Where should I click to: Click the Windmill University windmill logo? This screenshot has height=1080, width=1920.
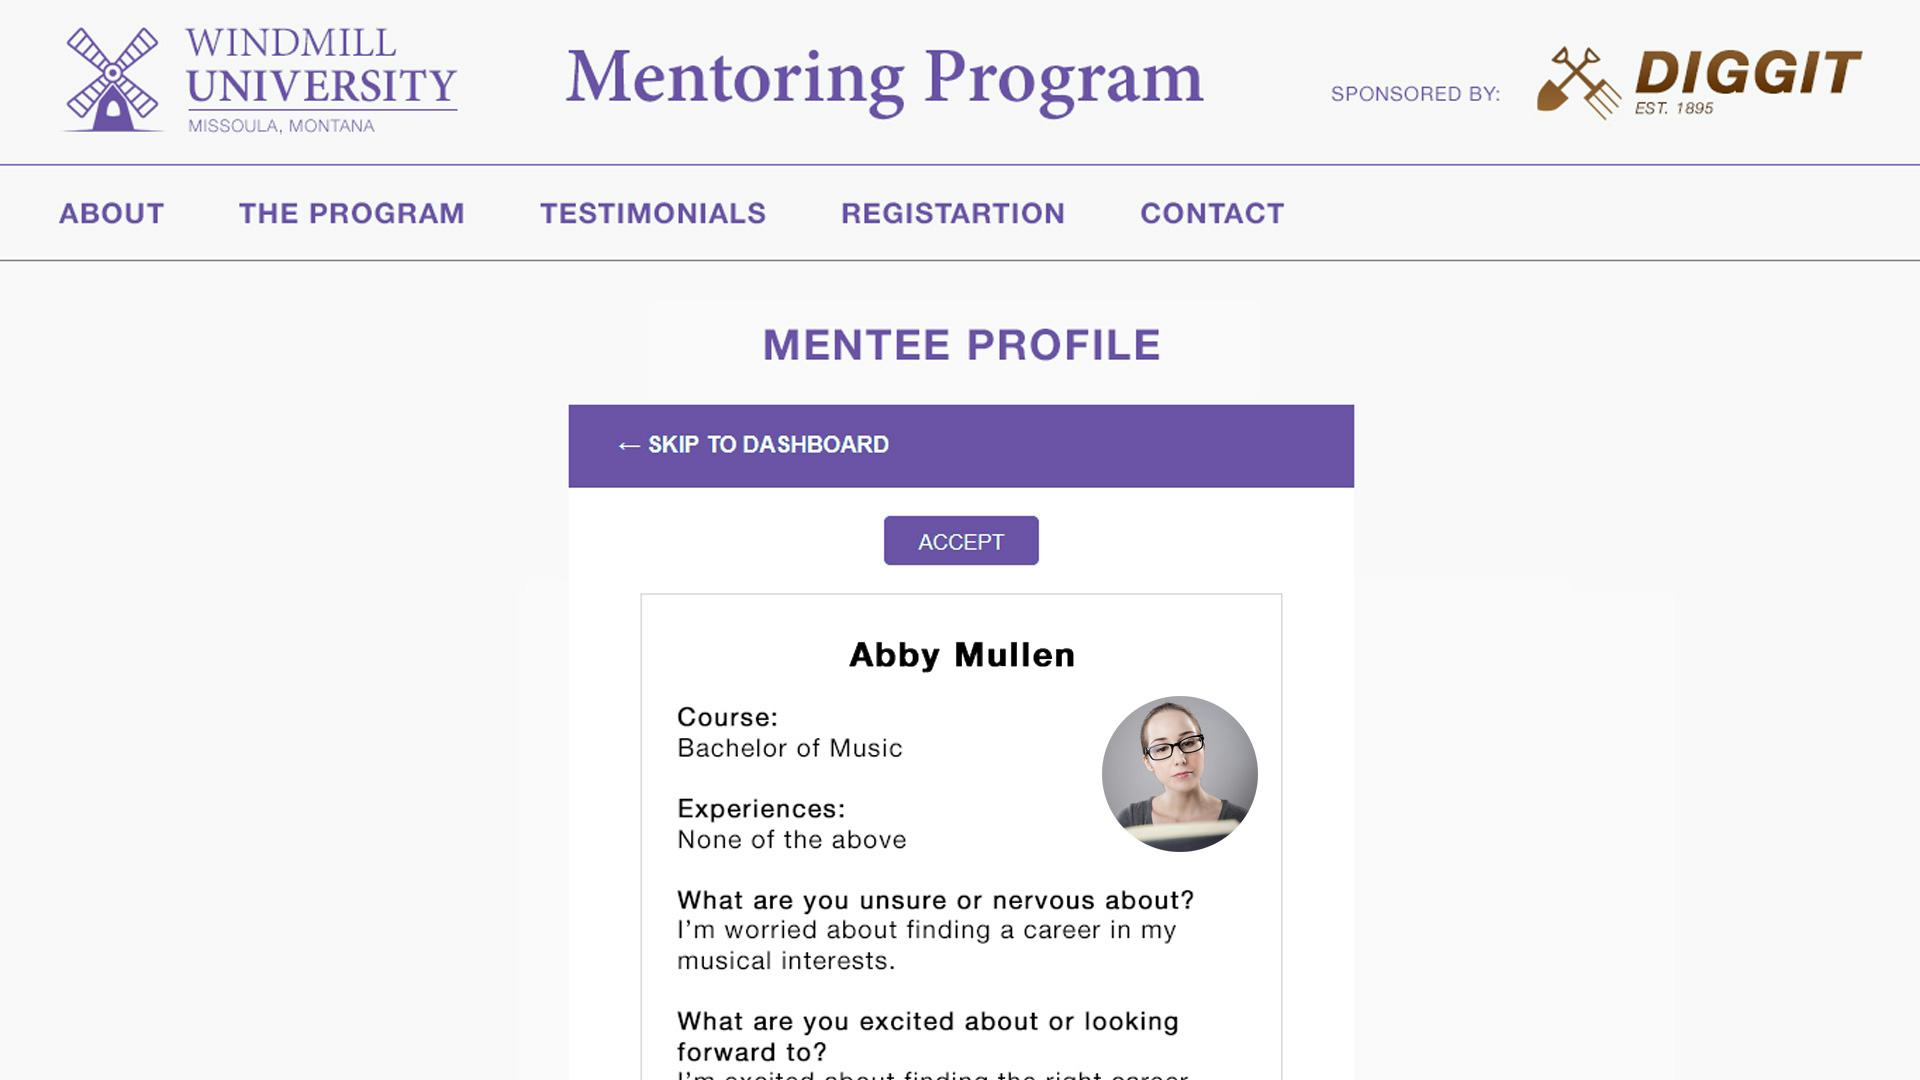[112, 77]
